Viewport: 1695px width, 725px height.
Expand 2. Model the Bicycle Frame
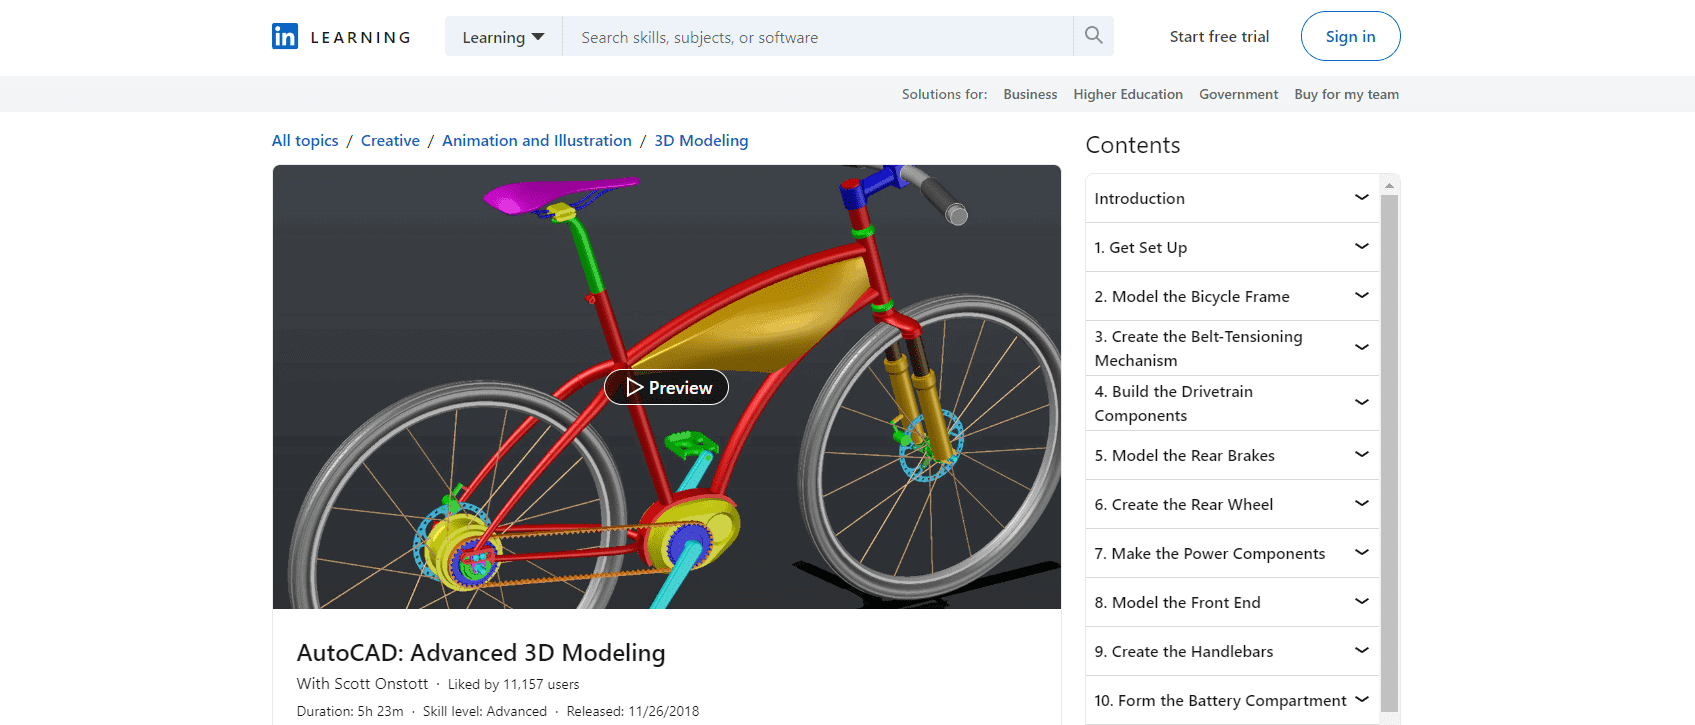pyautogui.click(x=1232, y=296)
